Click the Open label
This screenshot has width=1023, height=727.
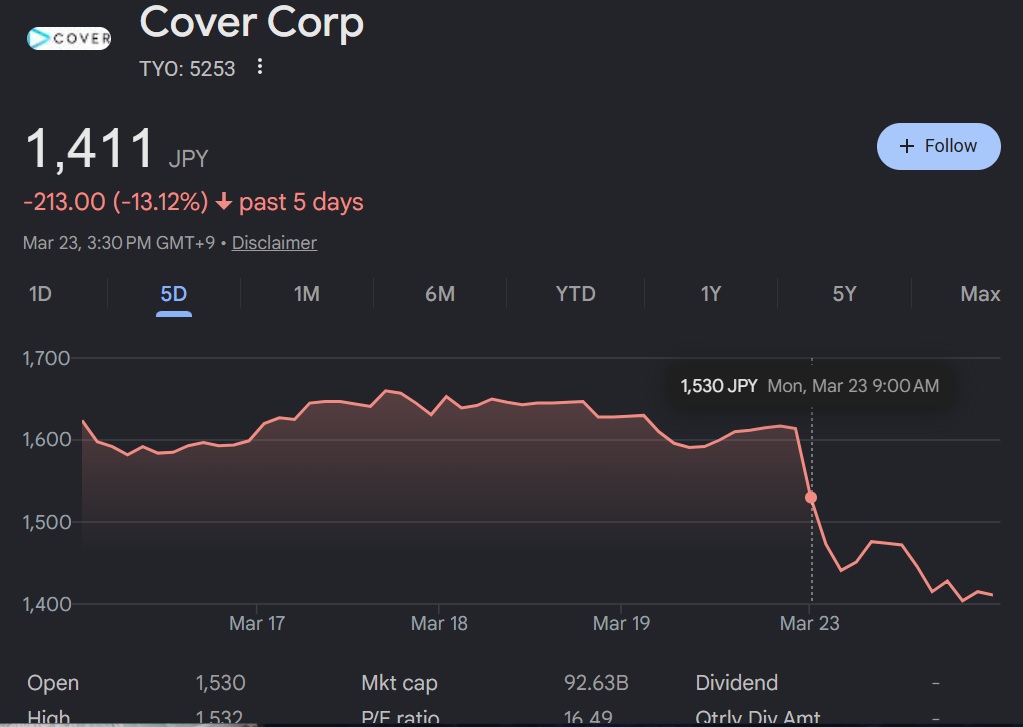point(53,683)
